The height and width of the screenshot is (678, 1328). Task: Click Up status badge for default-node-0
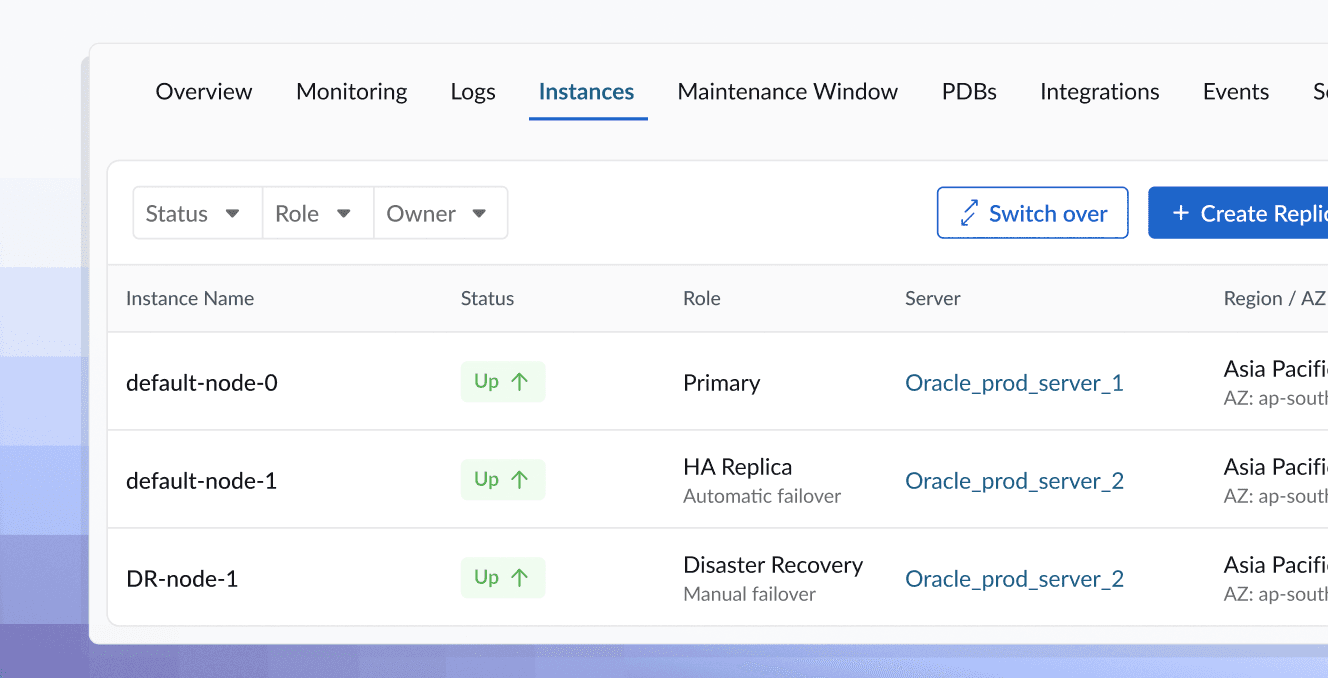click(503, 382)
